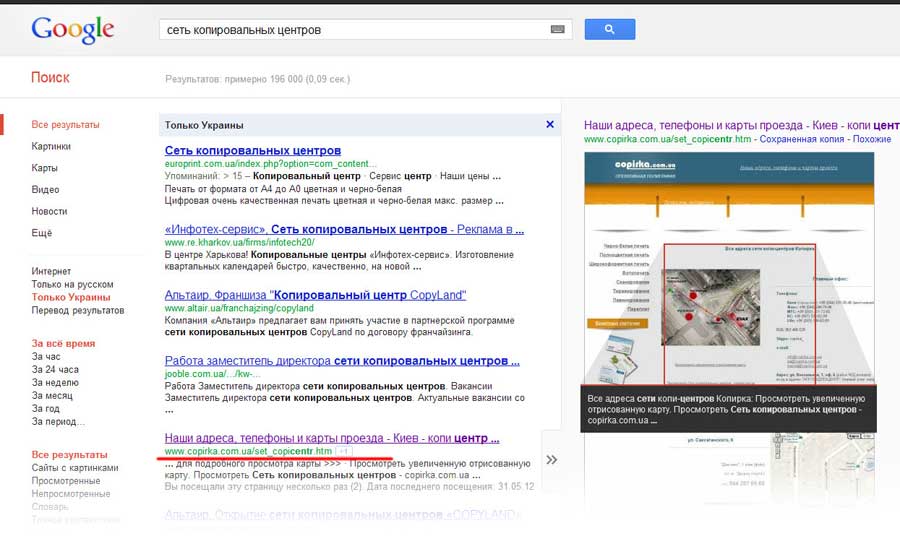Switch to 'Видео' search
Screen dimensions: 900x536
pyautogui.click(x=45, y=189)
